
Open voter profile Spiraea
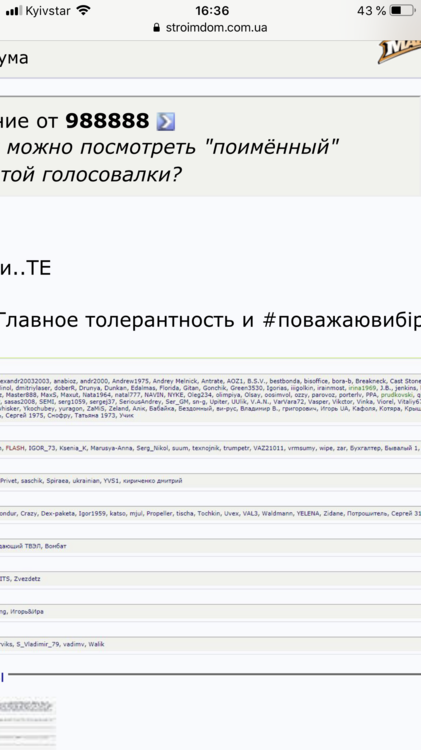(x=57, y=481)
